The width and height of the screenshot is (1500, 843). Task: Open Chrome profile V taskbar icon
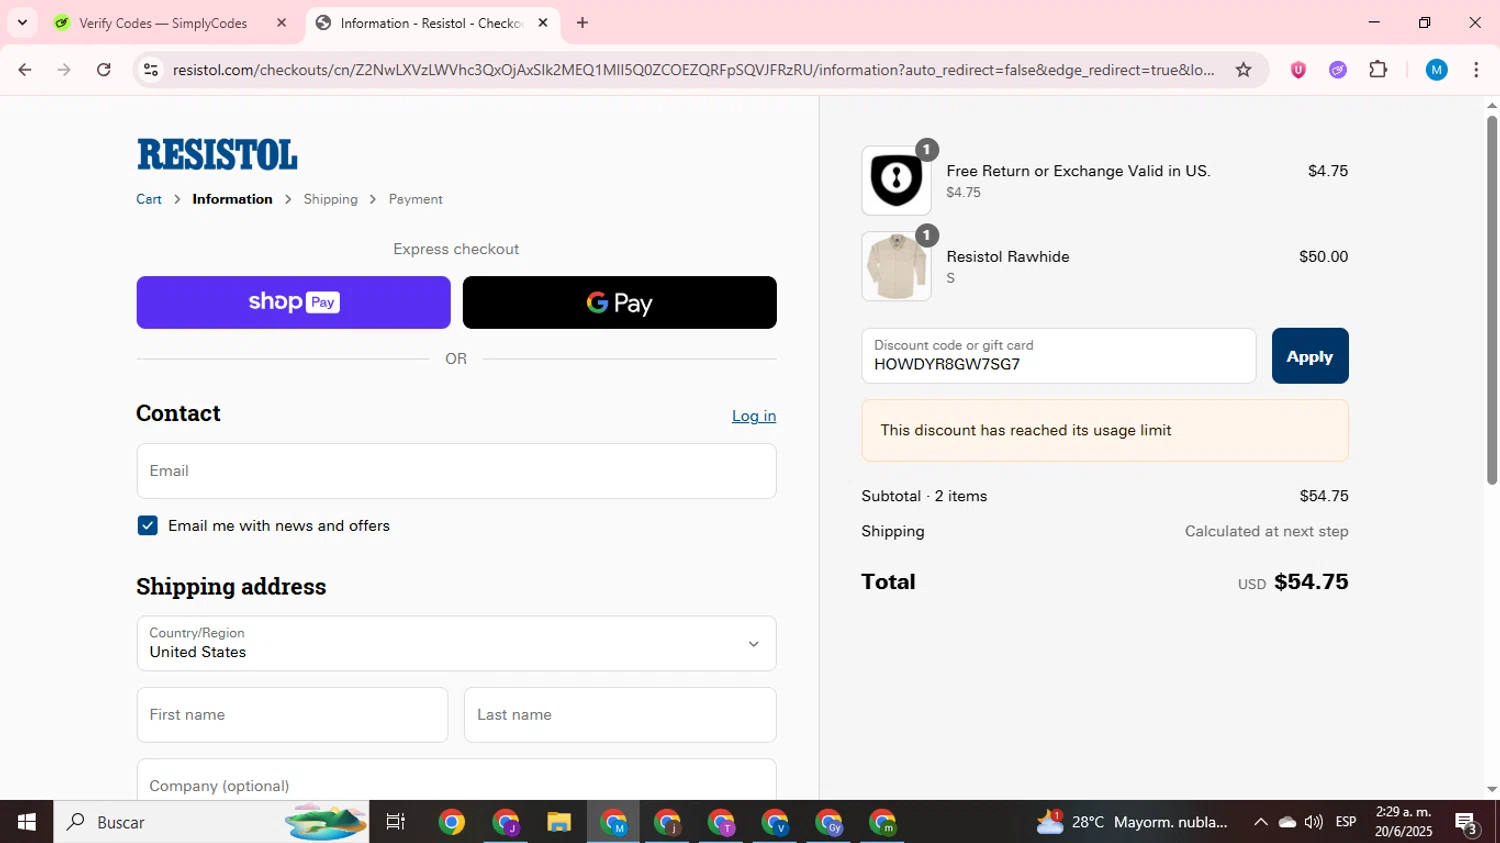click(775, 822)
